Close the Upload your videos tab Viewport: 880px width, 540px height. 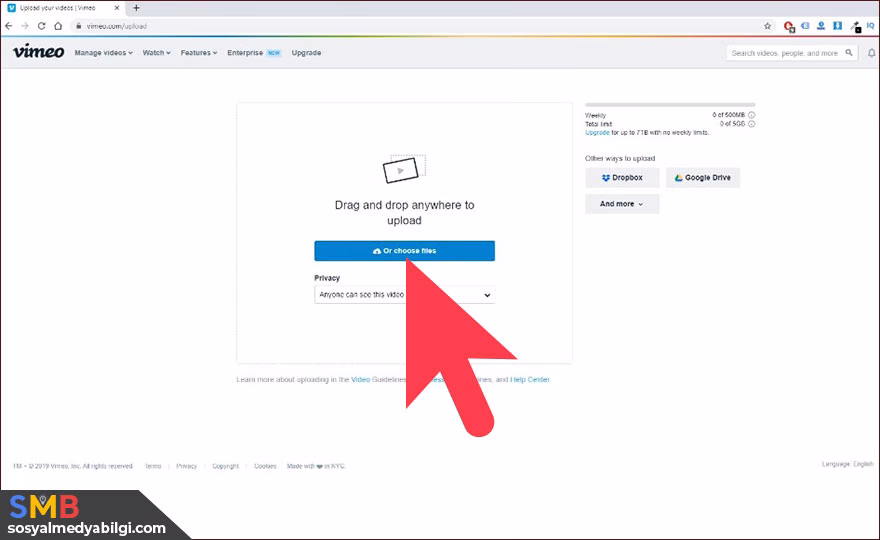(x=117, y=8)
